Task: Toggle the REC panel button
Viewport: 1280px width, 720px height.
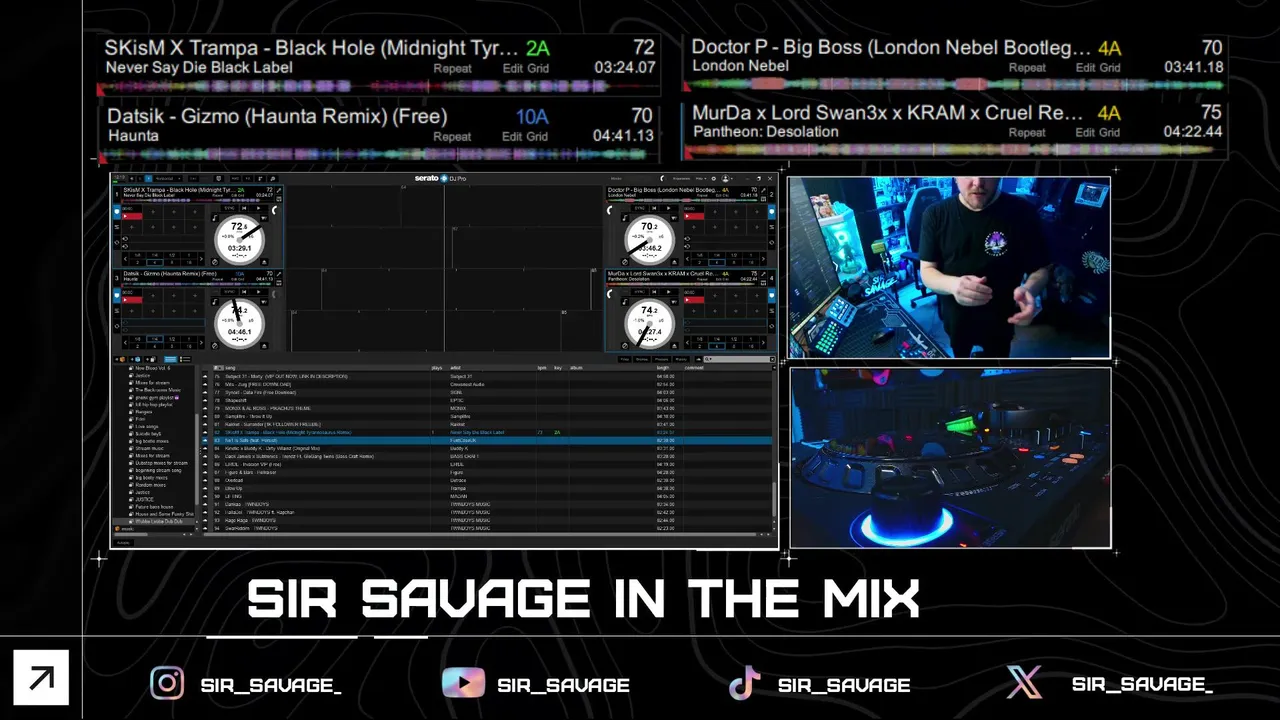Action: coord(235,178)
